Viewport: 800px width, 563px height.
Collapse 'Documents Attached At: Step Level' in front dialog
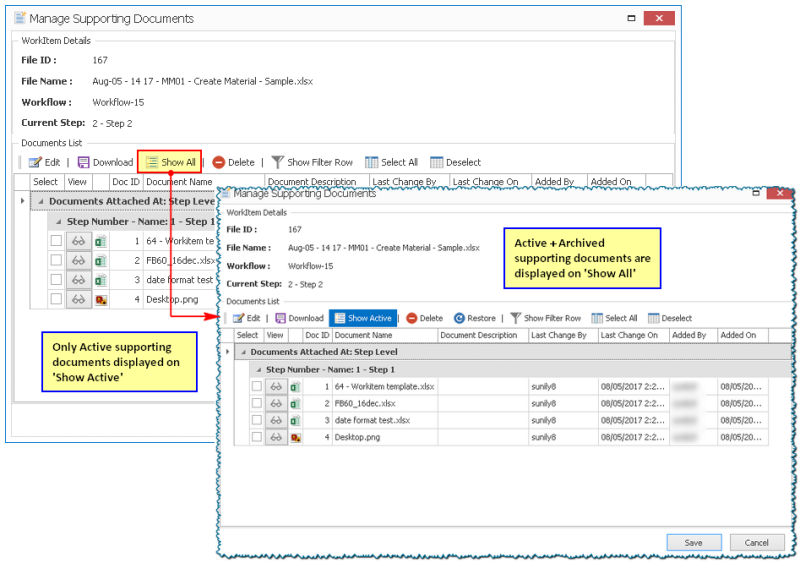[x=243, y=352]
